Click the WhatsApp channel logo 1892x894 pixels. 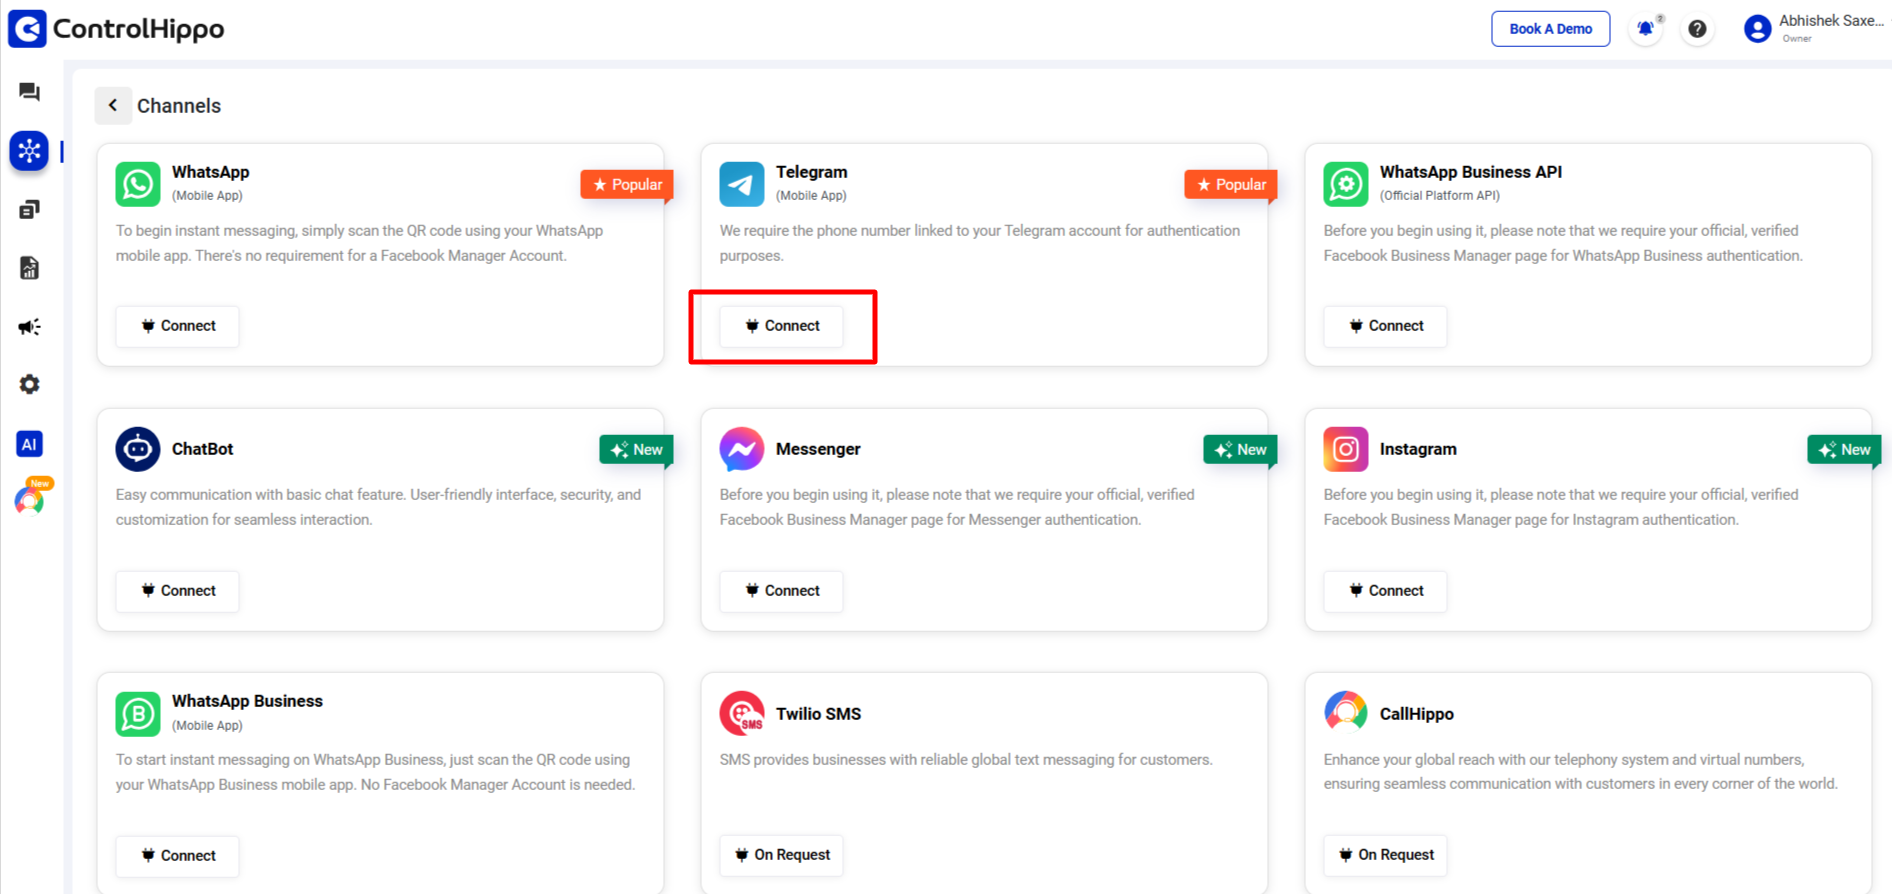pyautogui.click(x=138, y=184)
